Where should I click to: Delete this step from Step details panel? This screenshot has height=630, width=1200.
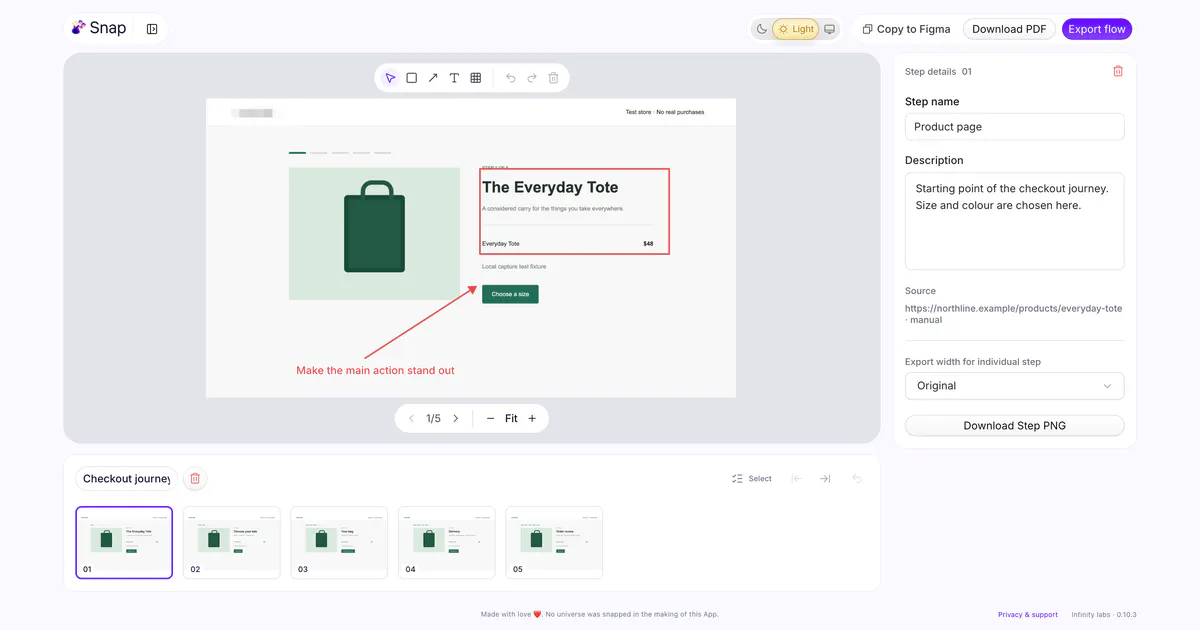point(1118,71)
